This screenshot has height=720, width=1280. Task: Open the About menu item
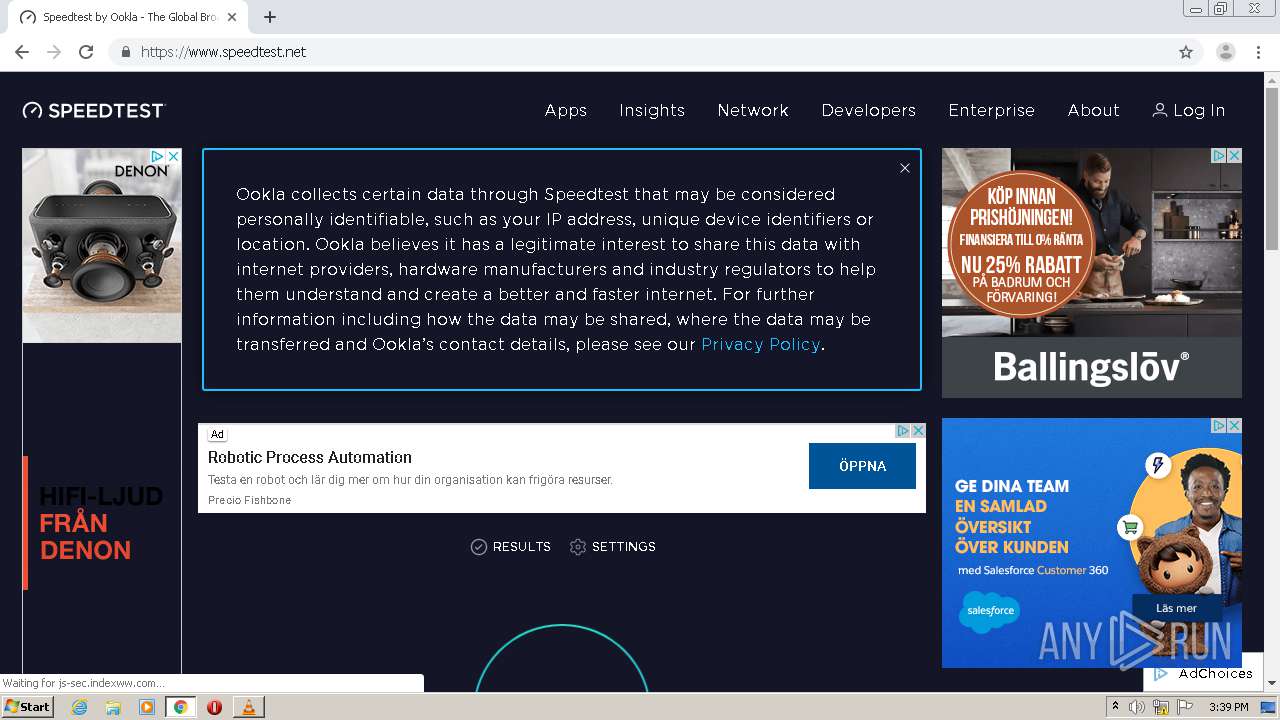tap(1094, 110)
